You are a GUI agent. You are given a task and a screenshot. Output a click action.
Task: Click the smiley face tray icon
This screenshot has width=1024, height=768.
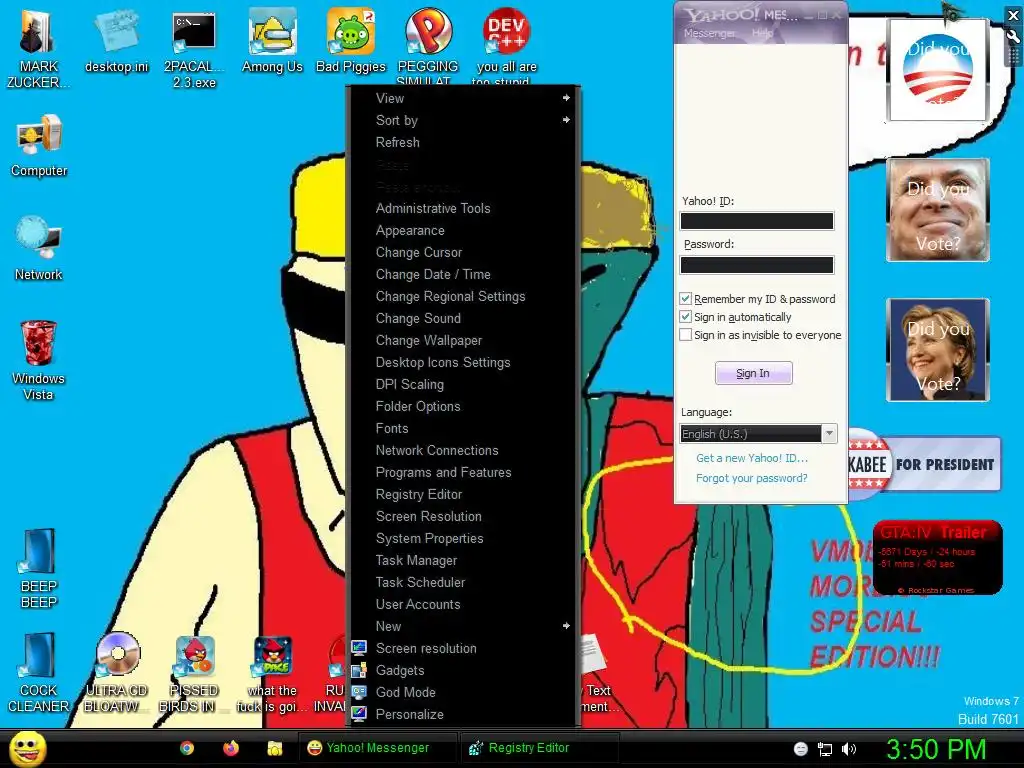801,749
